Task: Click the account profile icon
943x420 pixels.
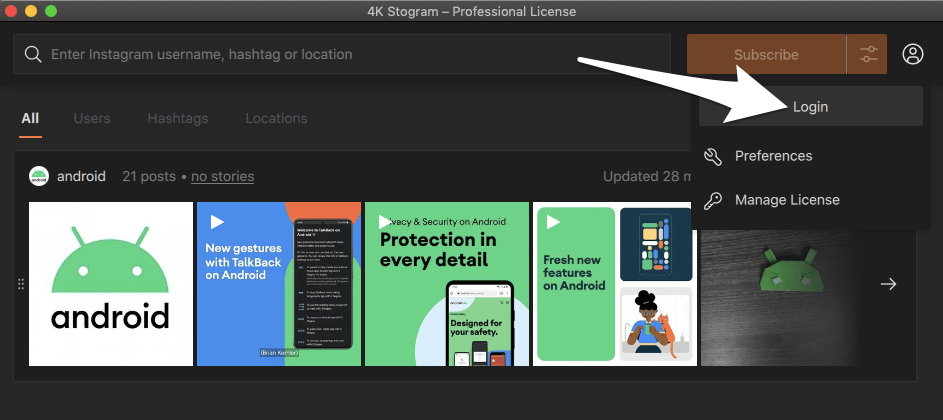Action: pyautogui.click(x=912, y=54)
